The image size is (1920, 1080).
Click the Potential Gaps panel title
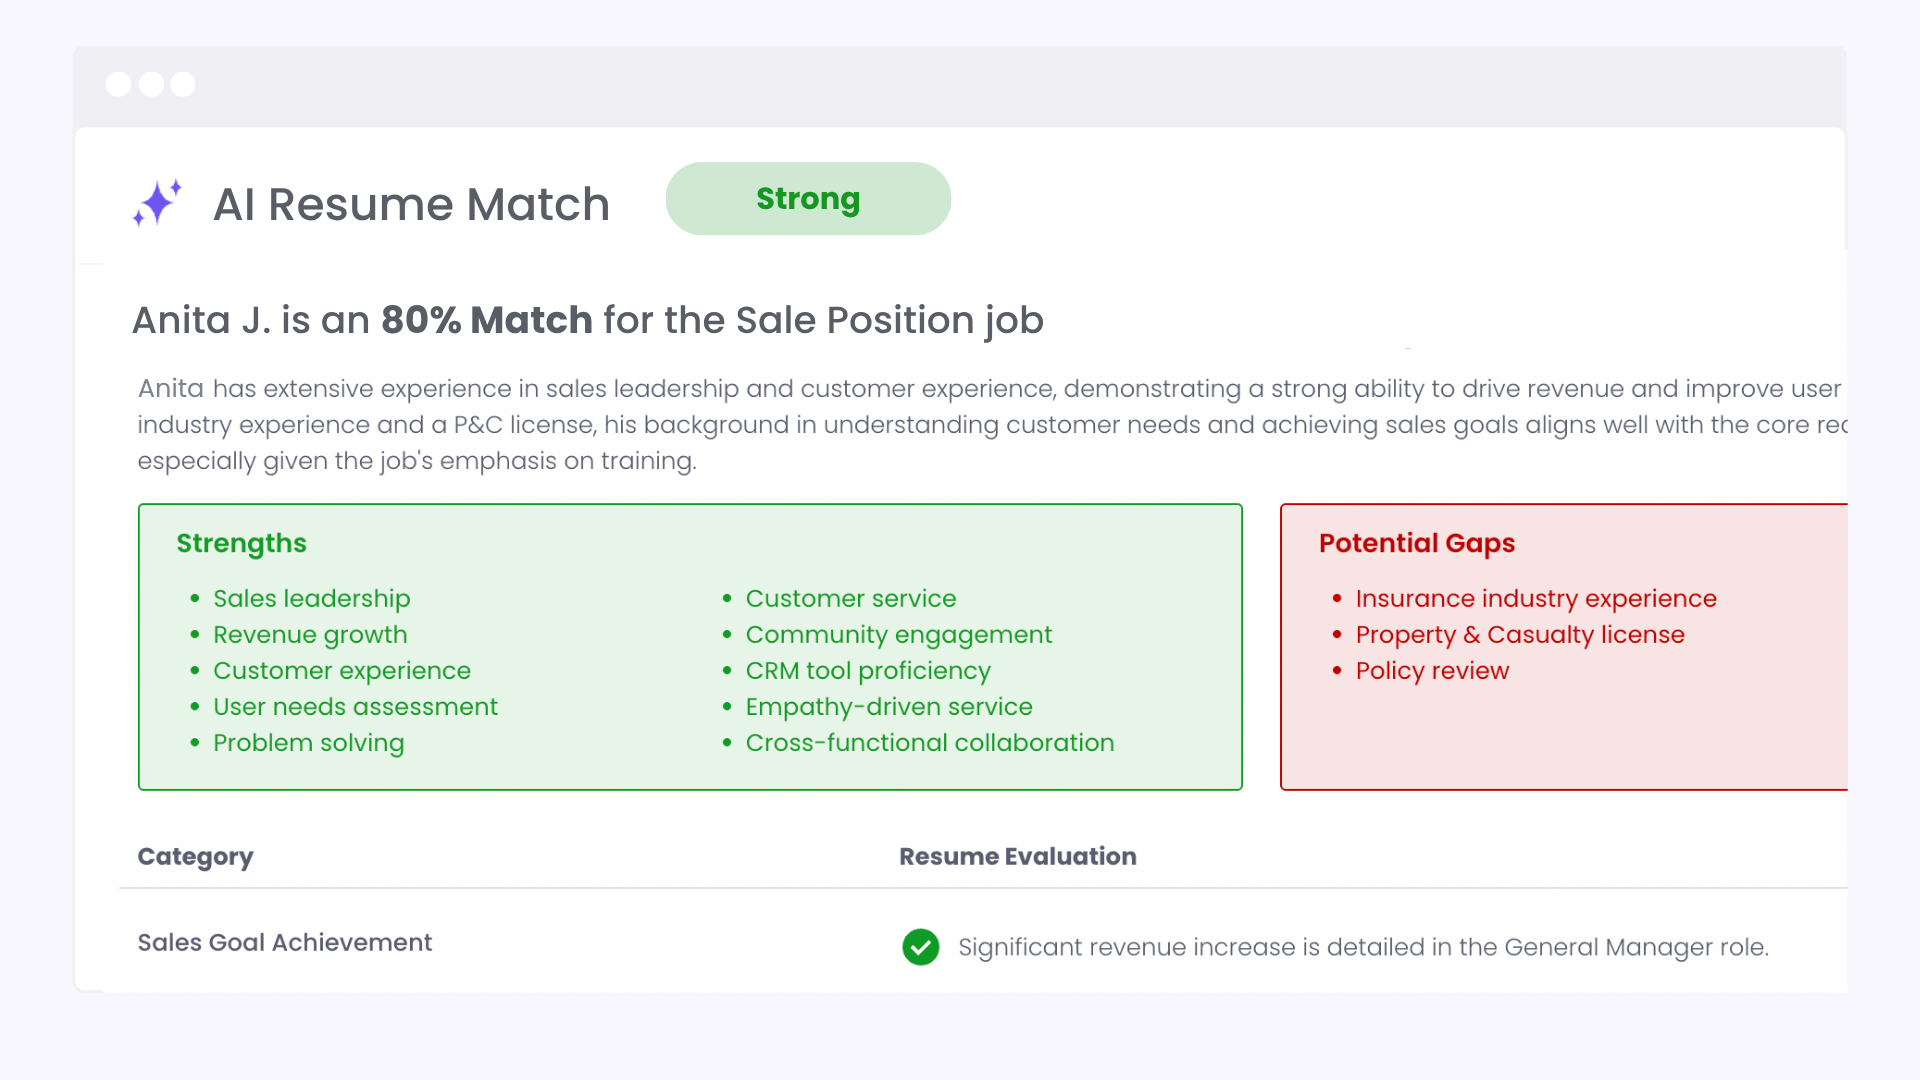[1416, 543]
